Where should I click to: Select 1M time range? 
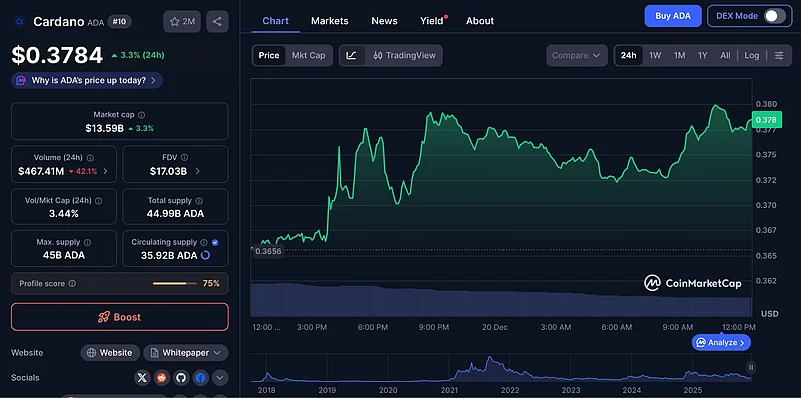pyautogui.click(x=679, y=55)
